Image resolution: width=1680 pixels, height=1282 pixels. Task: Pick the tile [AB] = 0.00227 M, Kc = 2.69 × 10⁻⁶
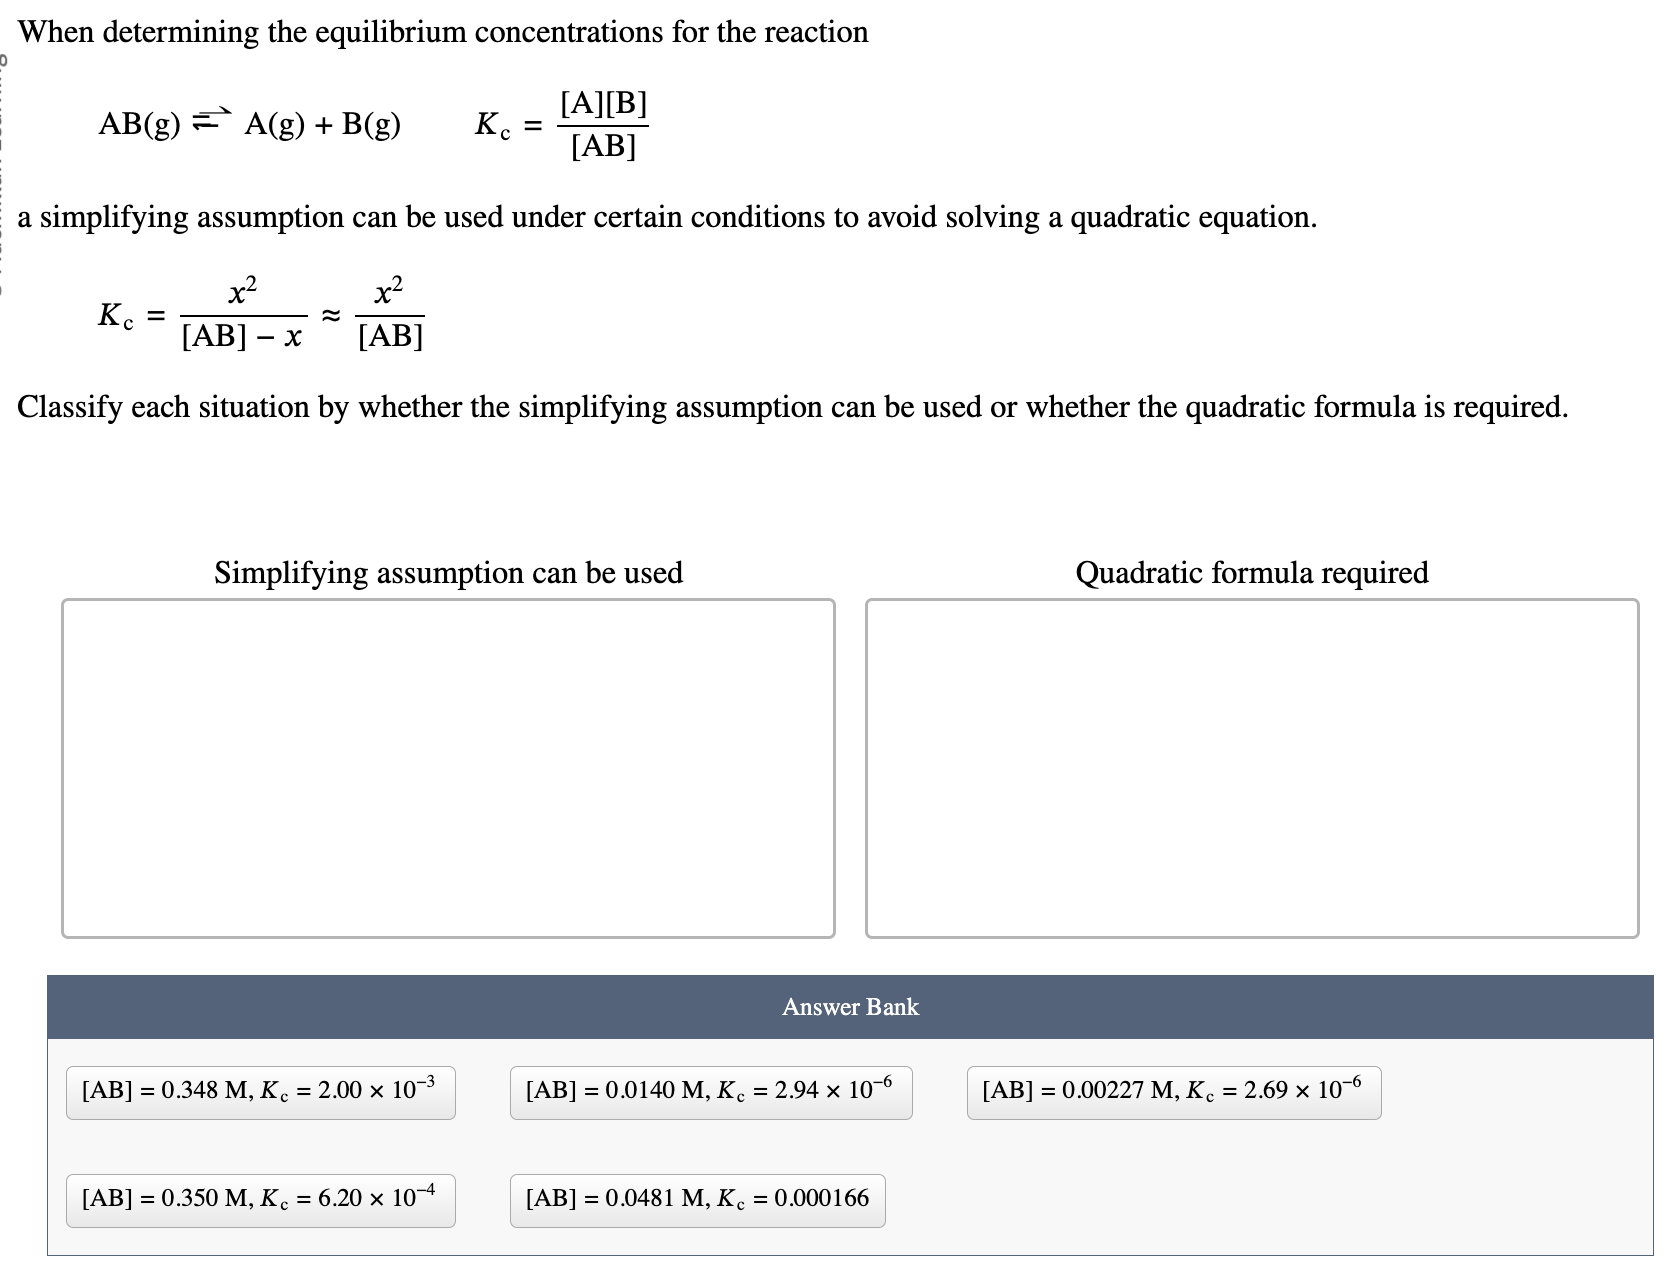pos(1174,1093)
